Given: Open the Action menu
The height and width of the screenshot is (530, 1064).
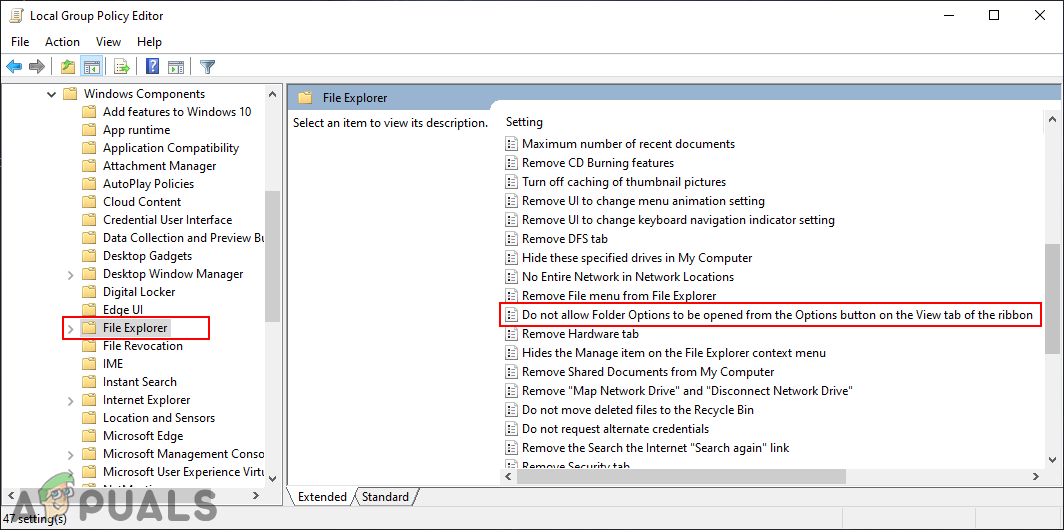Looking at the screenshot, I should coord(62,42).
